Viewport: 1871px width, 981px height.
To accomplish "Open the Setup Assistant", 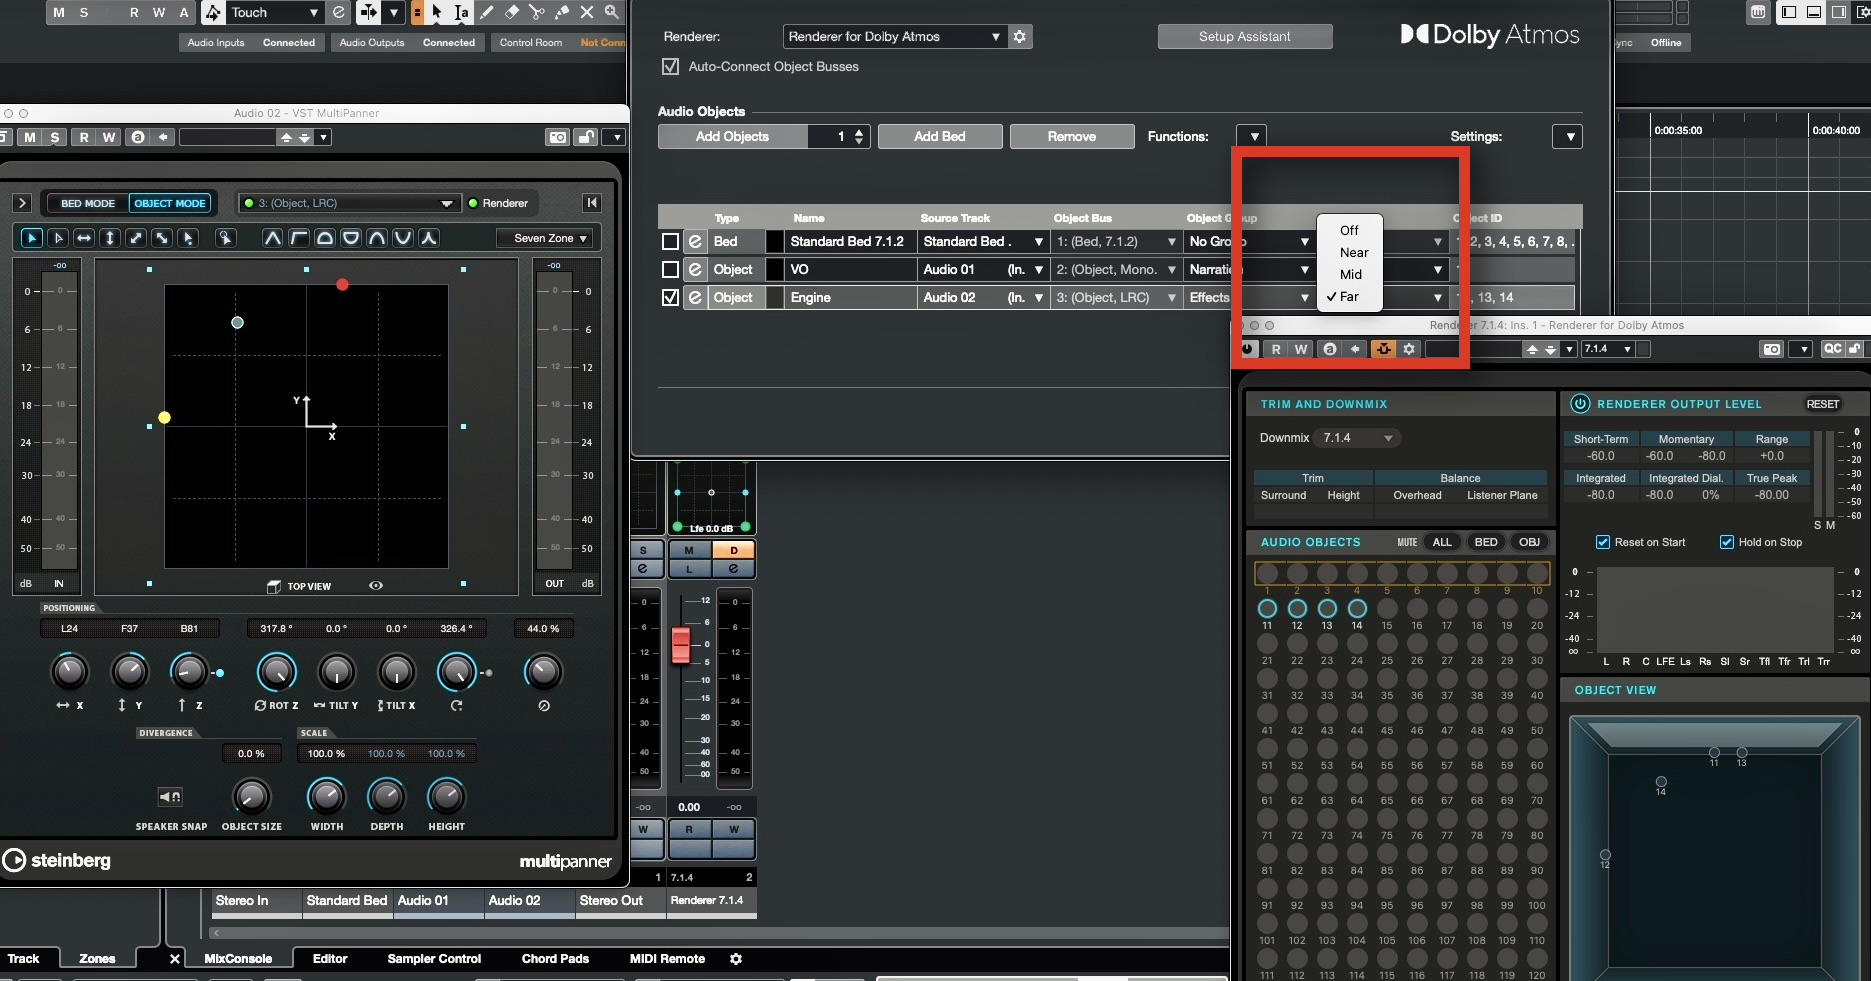I will pos(1245,37).
